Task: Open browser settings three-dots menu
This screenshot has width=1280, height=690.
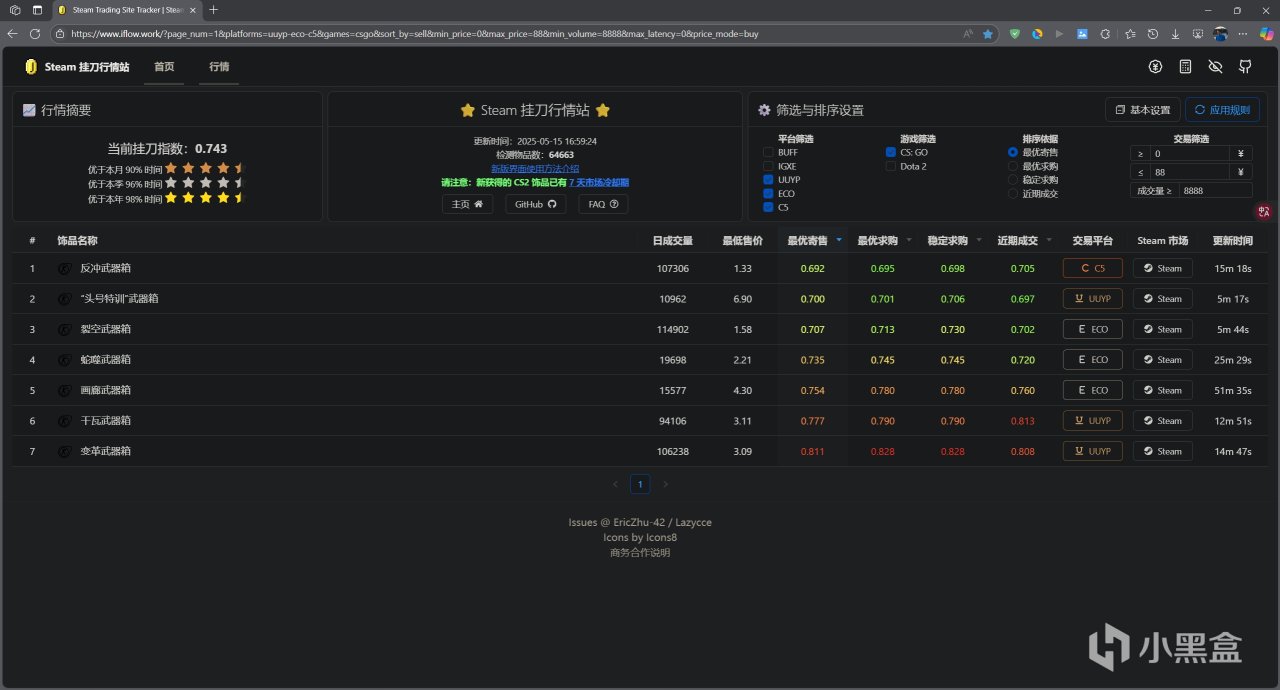Action: 1243,33
